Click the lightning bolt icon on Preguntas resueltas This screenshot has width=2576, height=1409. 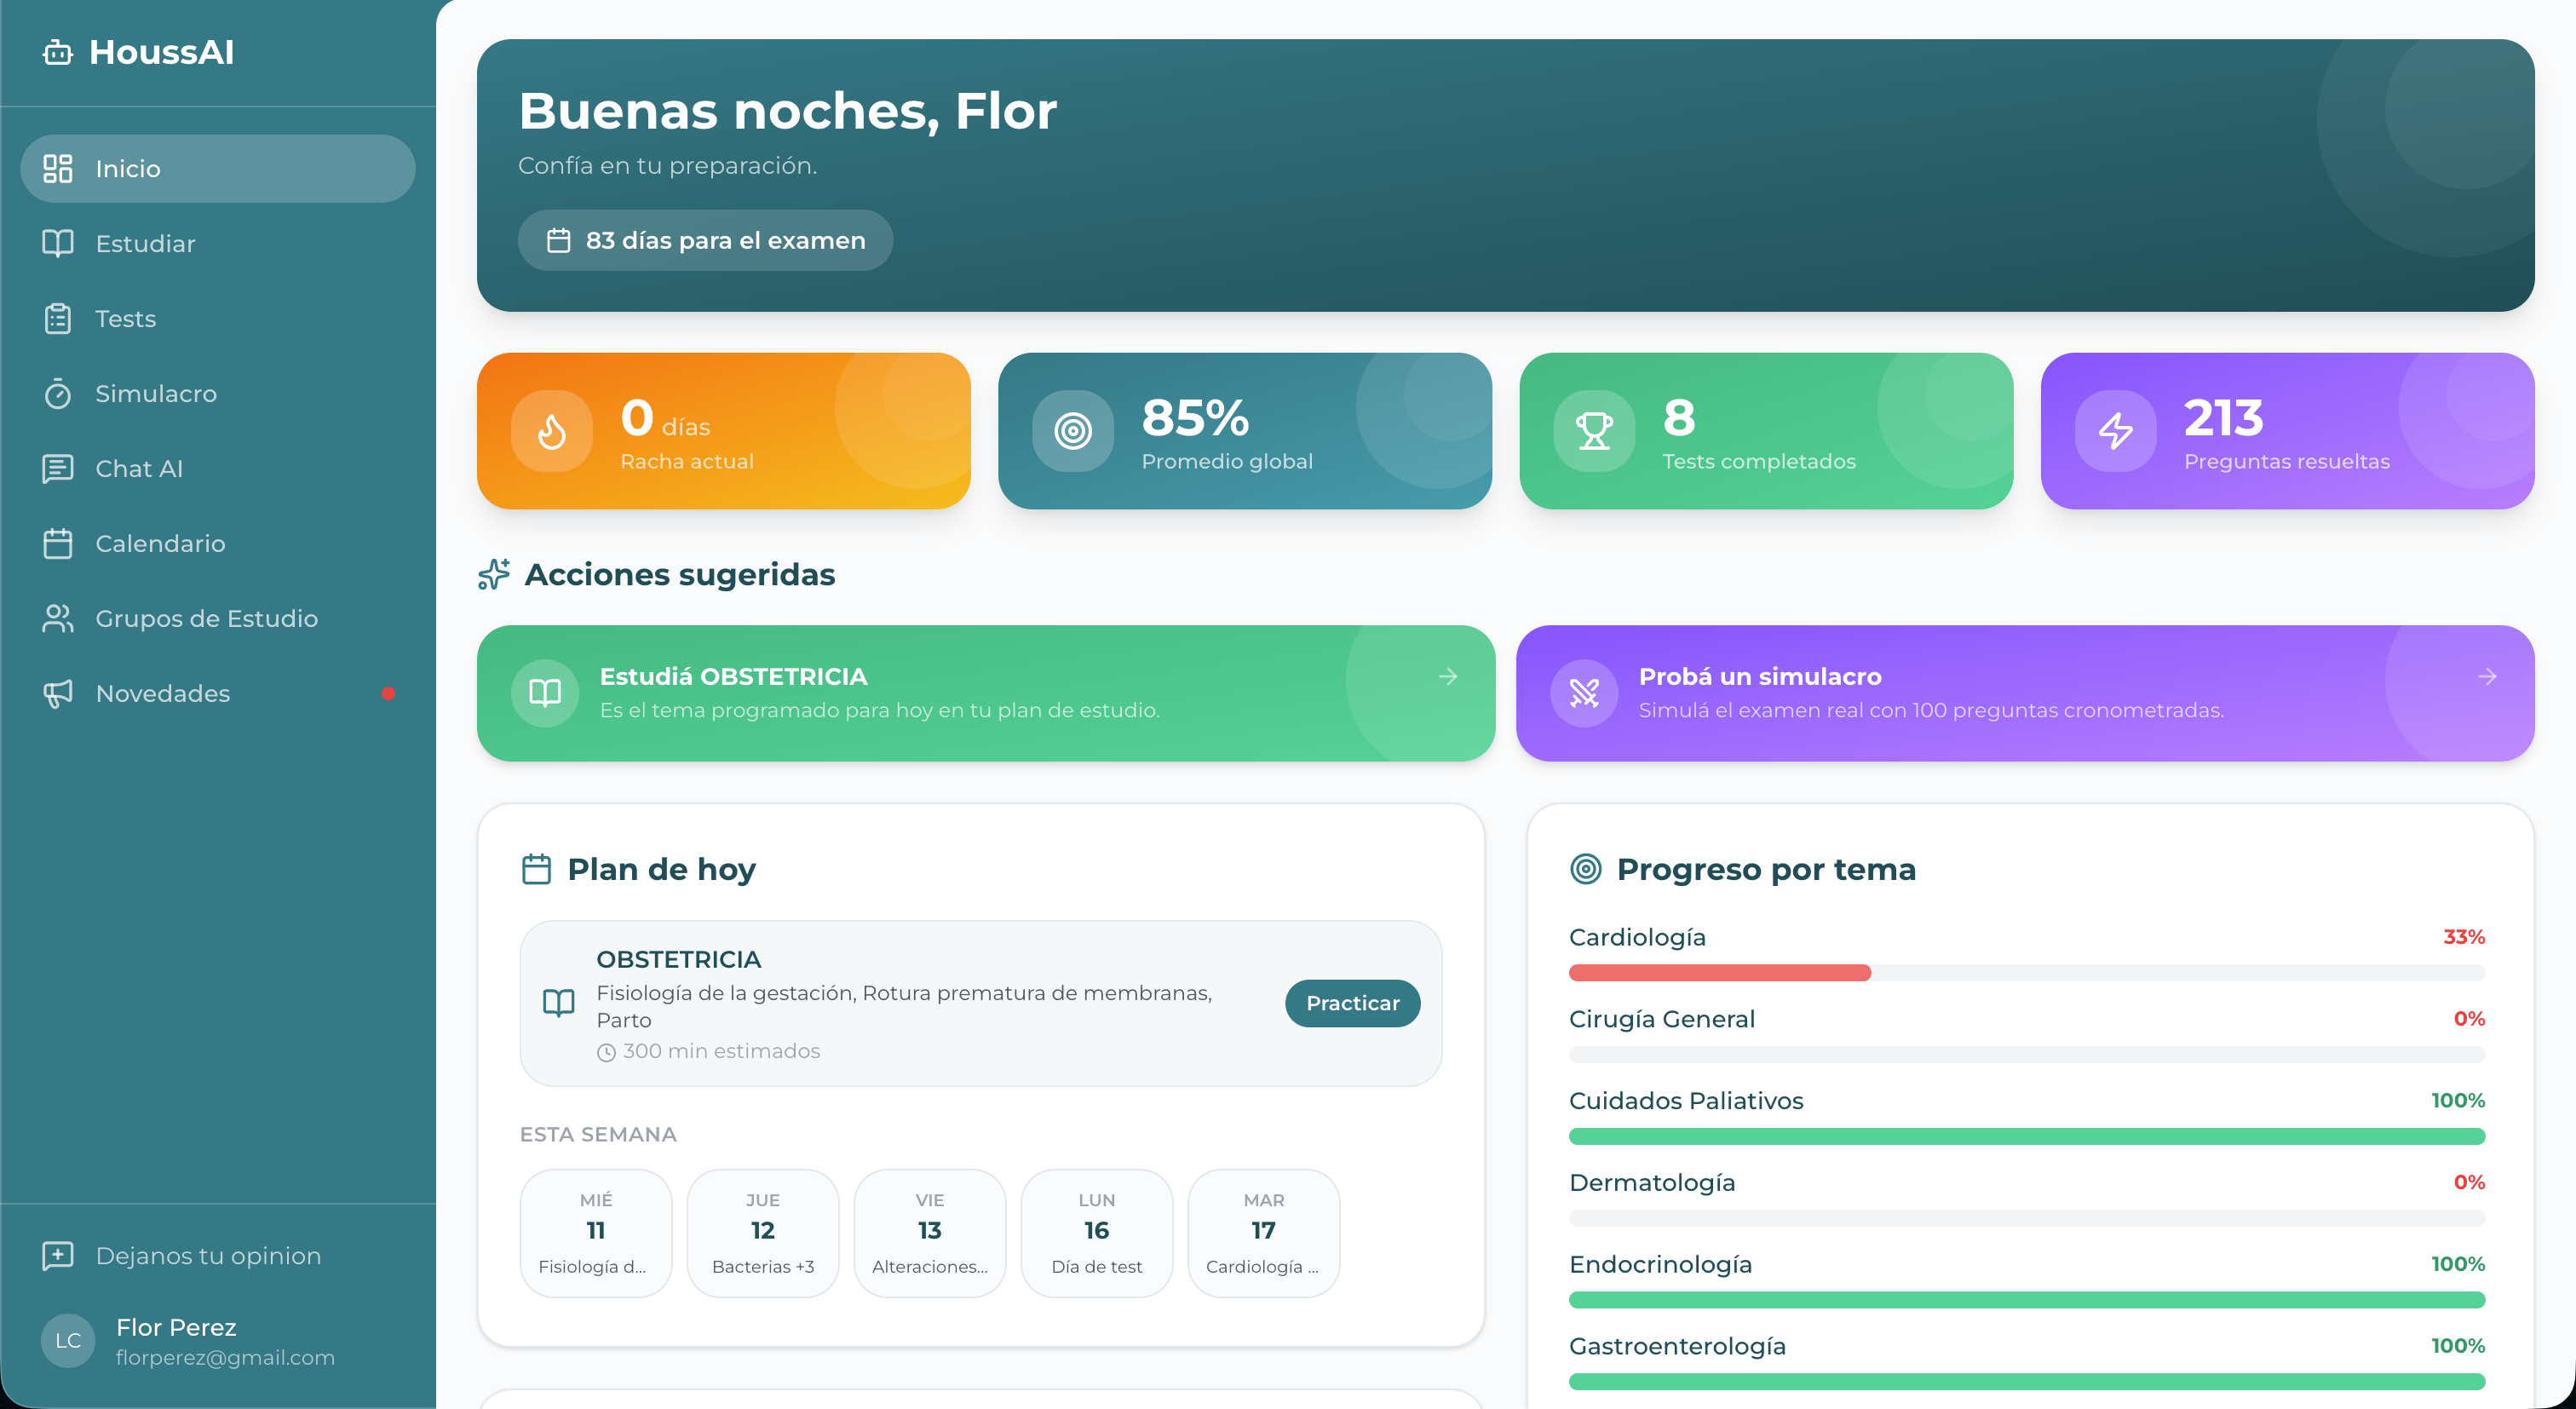[x=2115, y=431]
